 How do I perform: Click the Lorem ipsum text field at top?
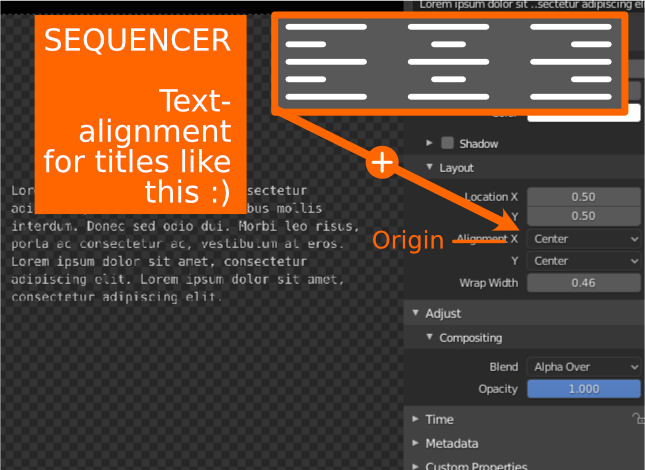(x=531, y=5)
